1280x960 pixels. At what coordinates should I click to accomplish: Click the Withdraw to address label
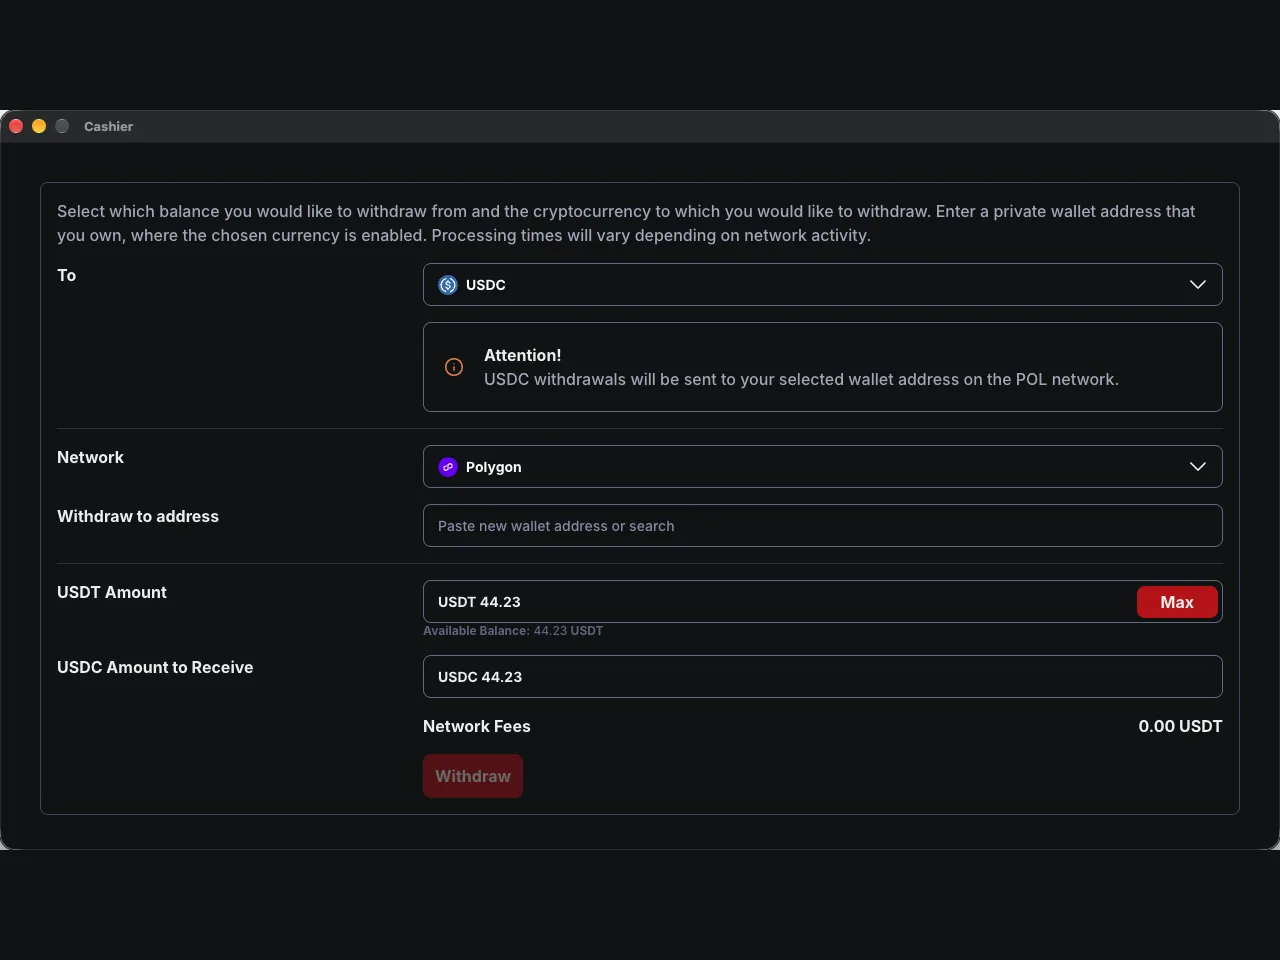[138, 516]
